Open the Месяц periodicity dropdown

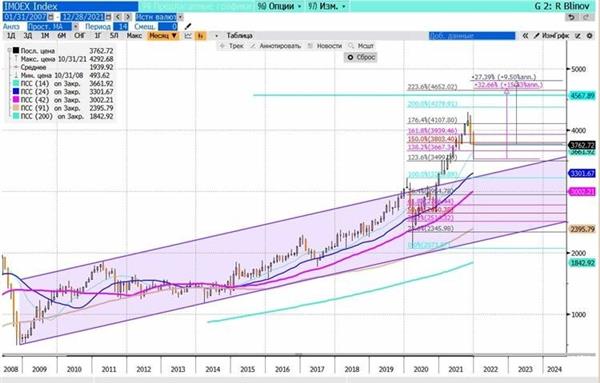163,36
